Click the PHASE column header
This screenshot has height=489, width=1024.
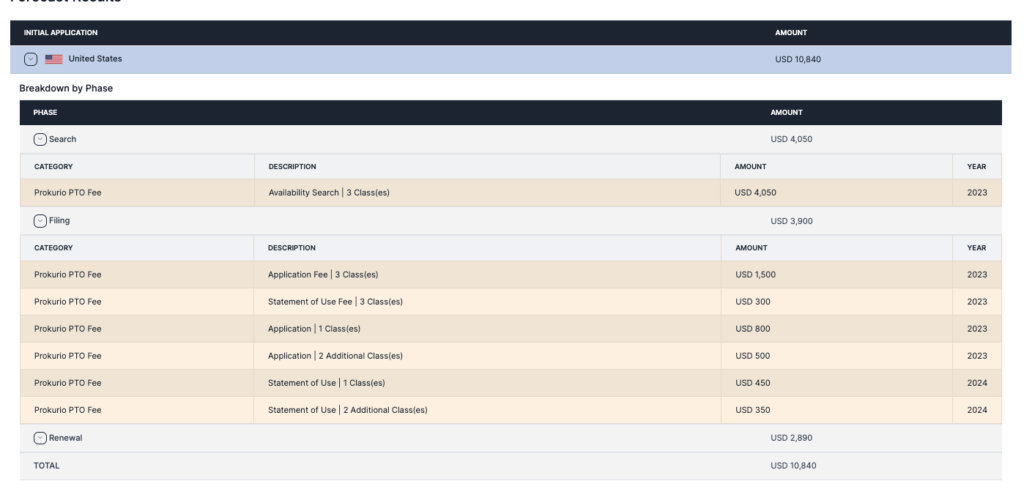click(x=45, y=112)
